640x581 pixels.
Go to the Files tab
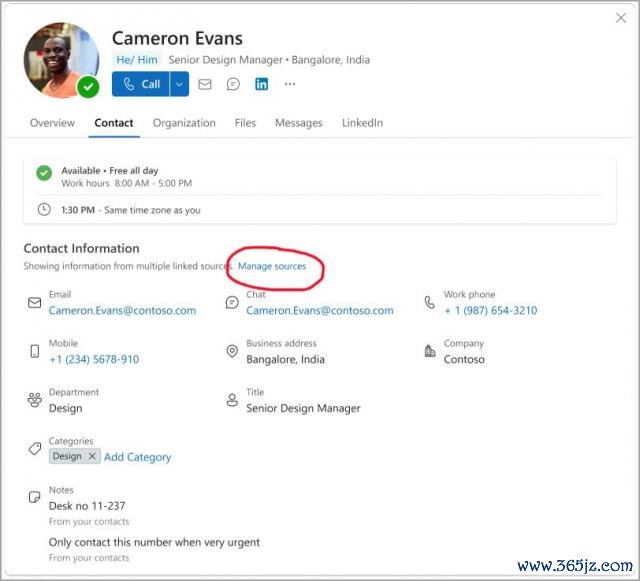tap(245, 123)
